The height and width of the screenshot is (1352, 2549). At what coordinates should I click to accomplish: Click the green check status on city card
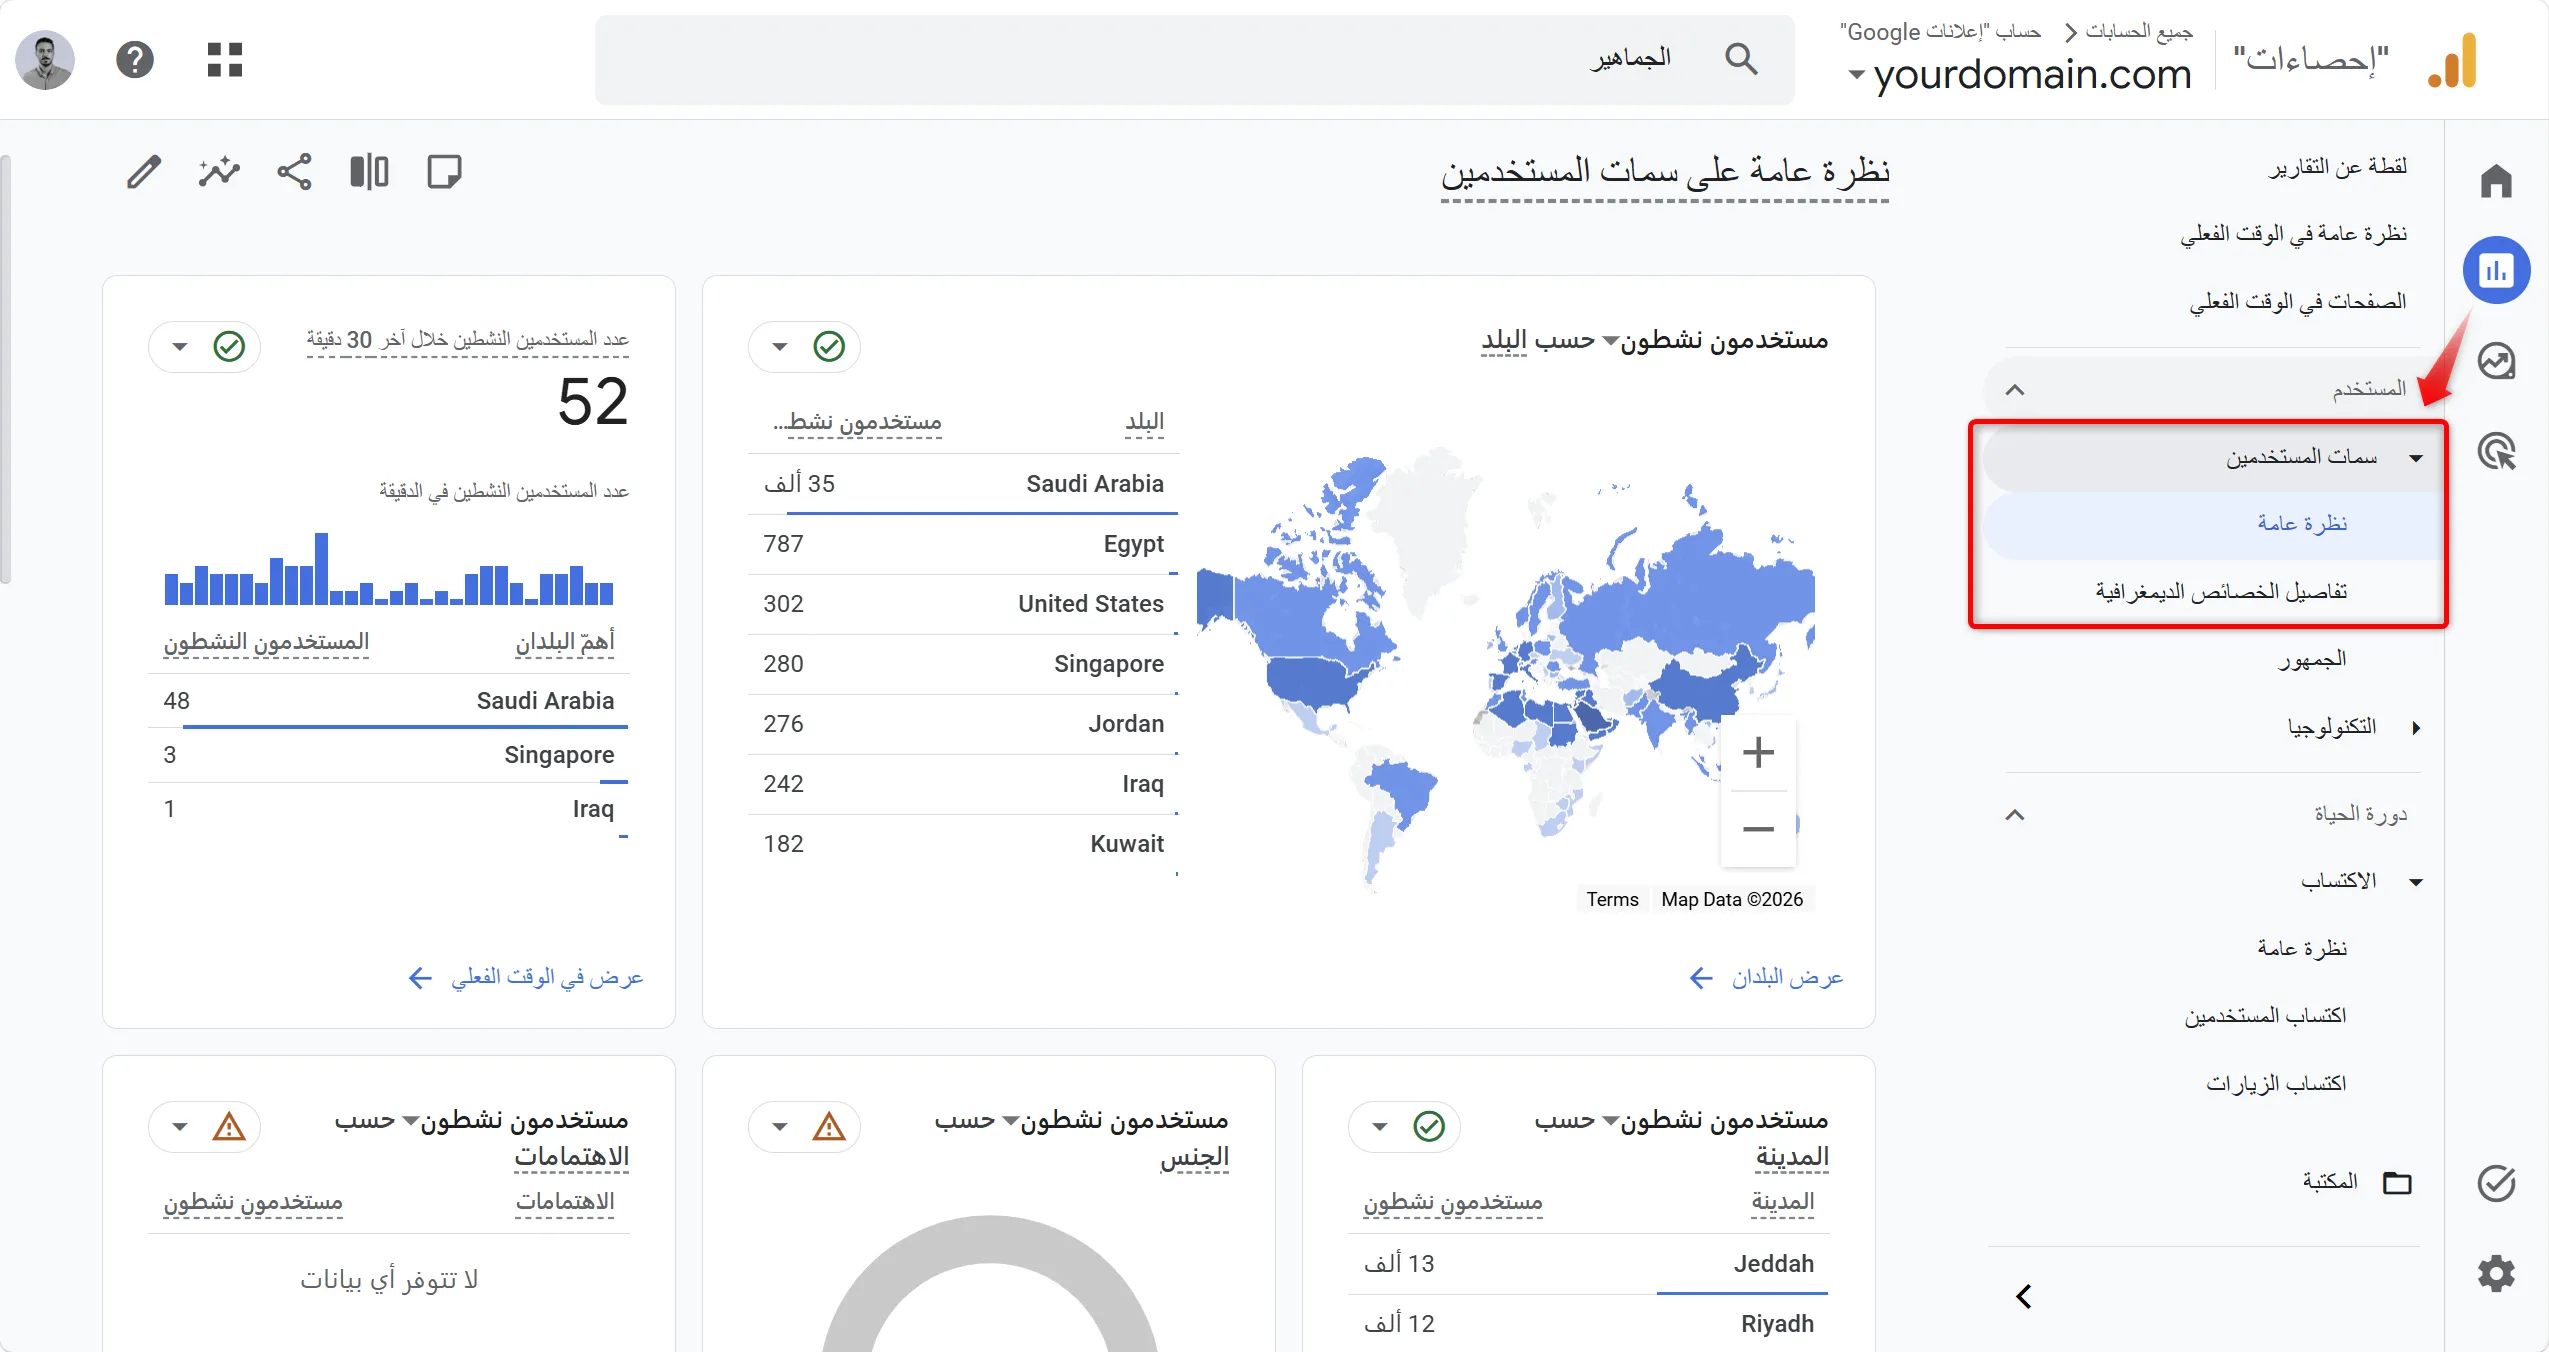[1429, 1127]
